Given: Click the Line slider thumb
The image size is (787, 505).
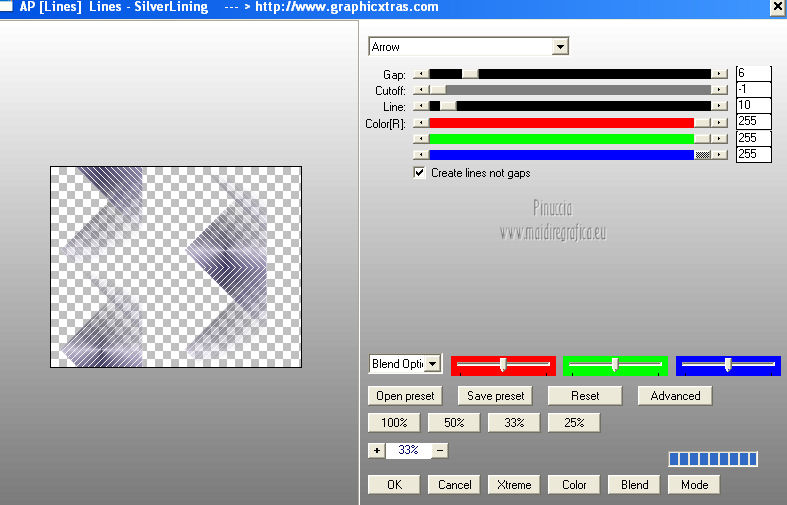Looking at the screenshot, I should (448, 106).
